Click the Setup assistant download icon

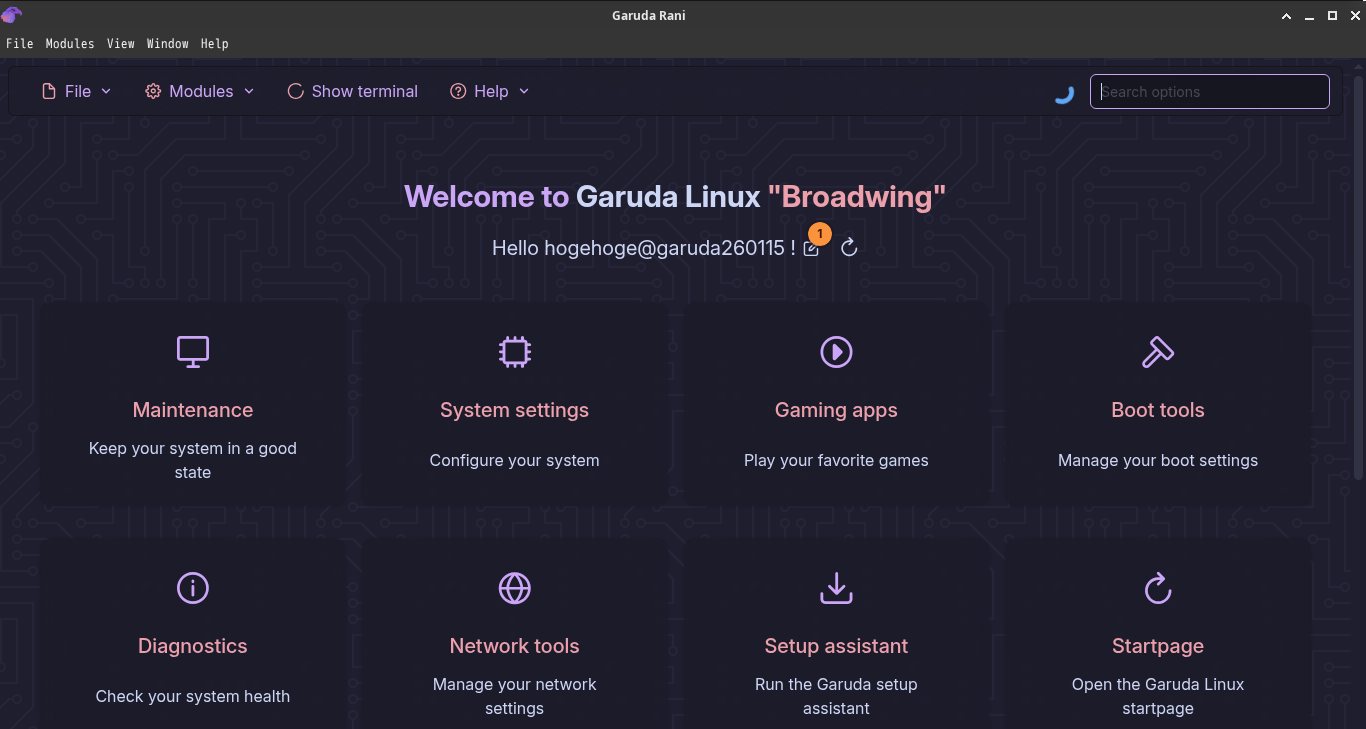(836, 588)
